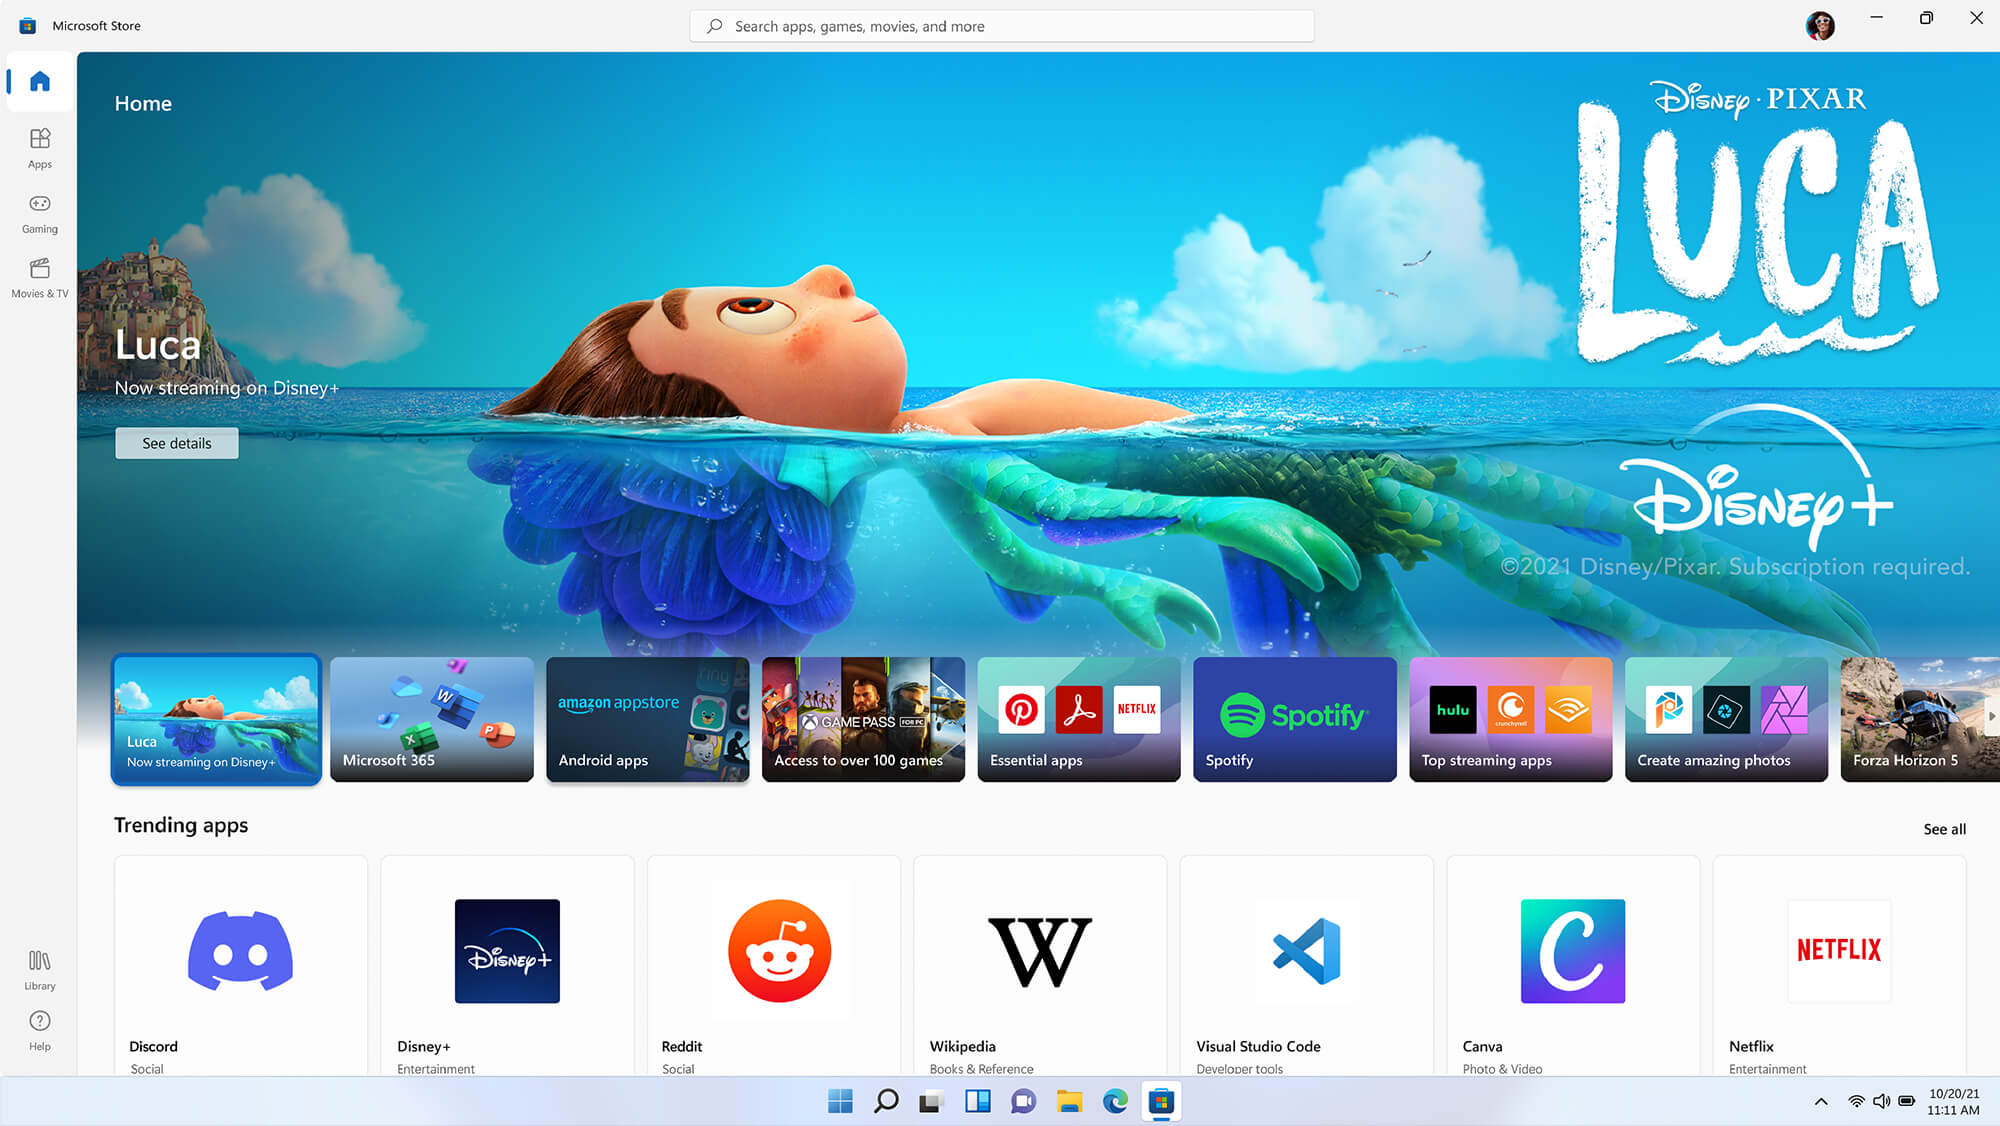Go to Gaming section in sidebar

tap(40, 213)
